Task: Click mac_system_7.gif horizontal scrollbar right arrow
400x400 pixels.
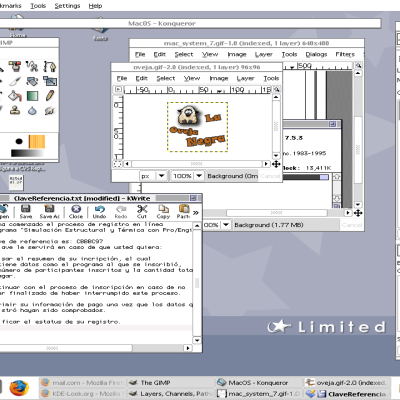Action: click(x=348, y=213)
